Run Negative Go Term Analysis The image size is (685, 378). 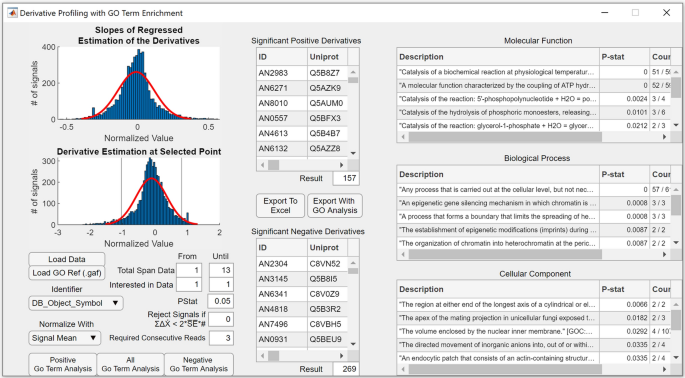point(199,364)
